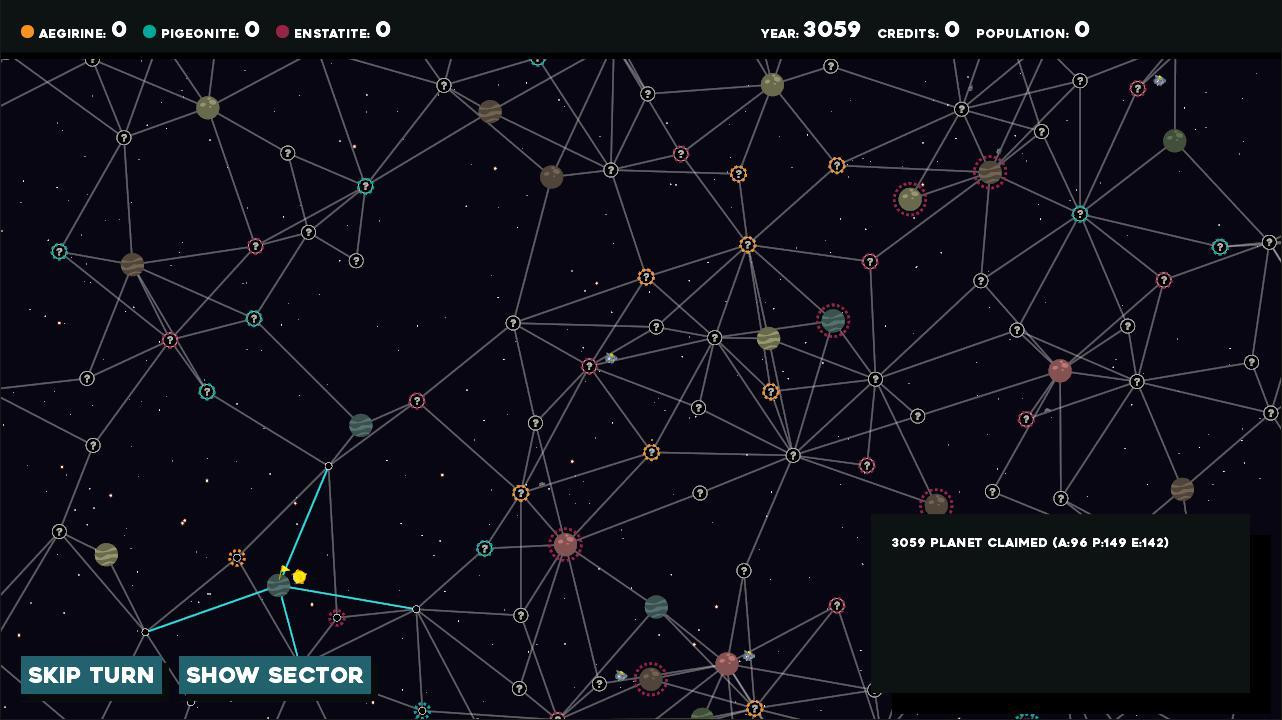1282x720 pixels.
Task: Select the dark green planet at upper right
Action: pos(1175,141)
